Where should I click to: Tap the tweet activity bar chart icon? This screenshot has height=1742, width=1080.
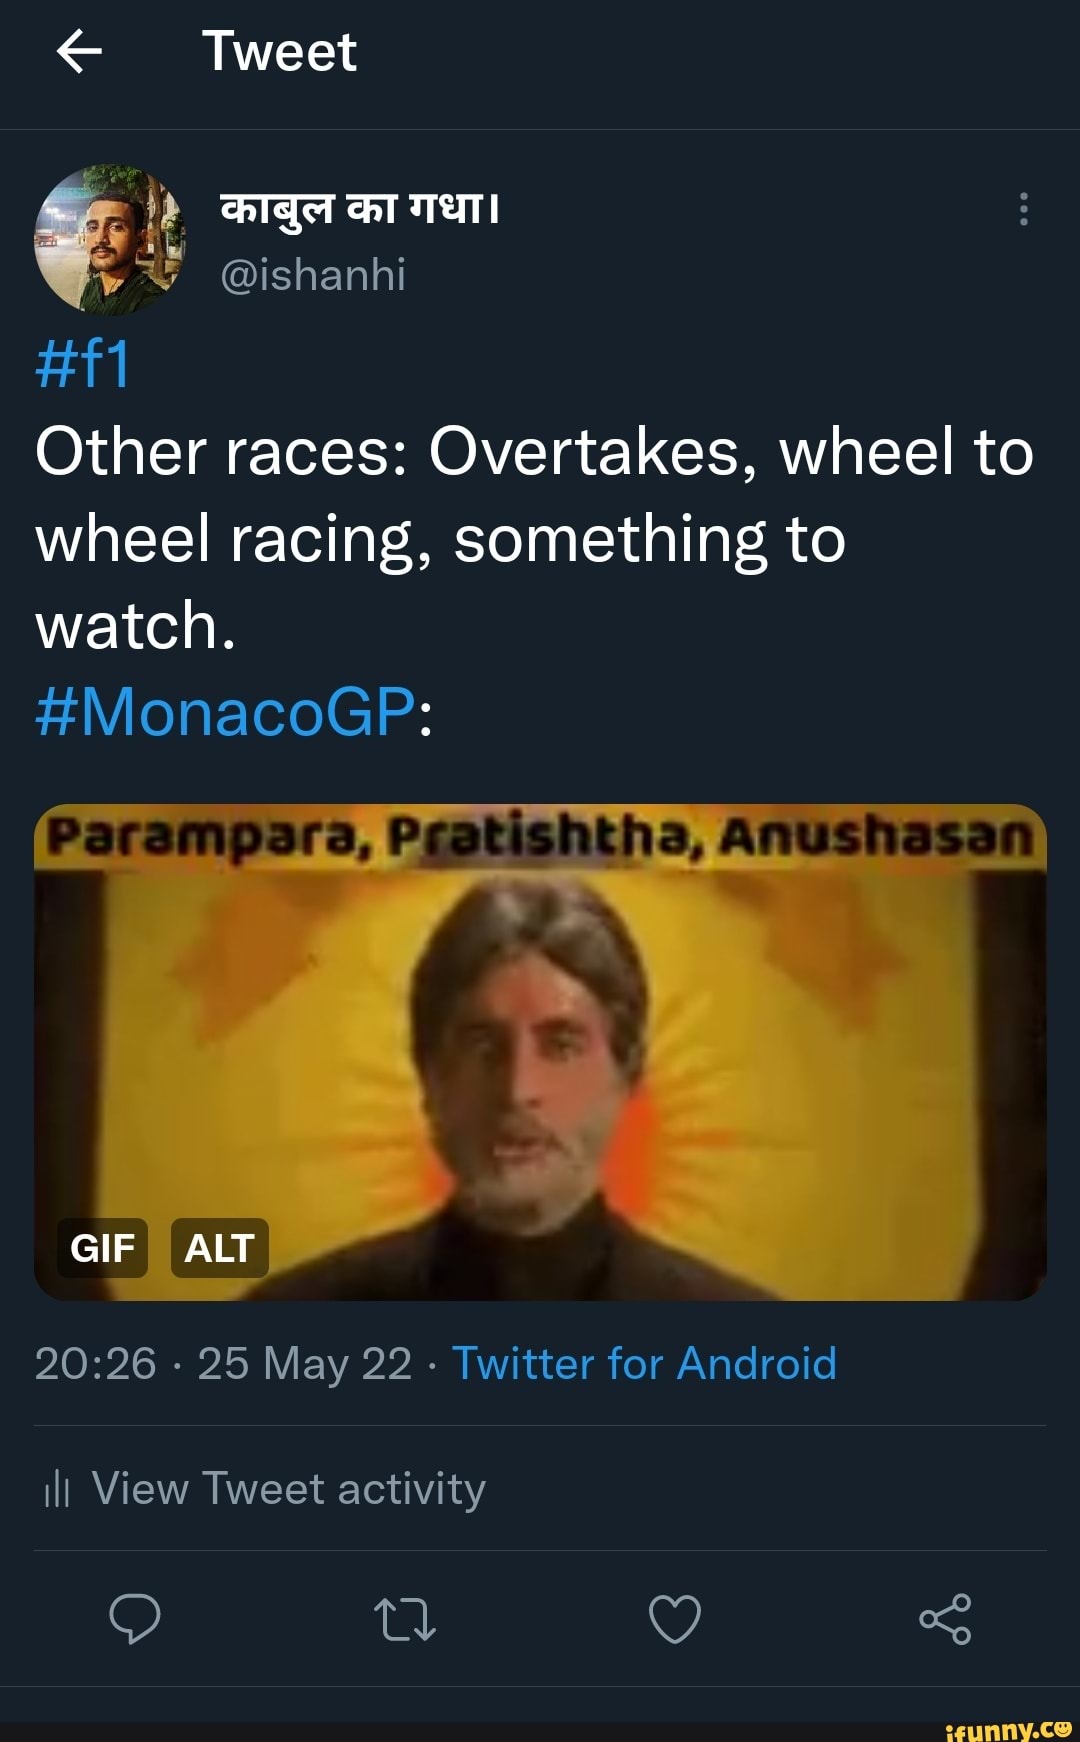pos(57,1490)
